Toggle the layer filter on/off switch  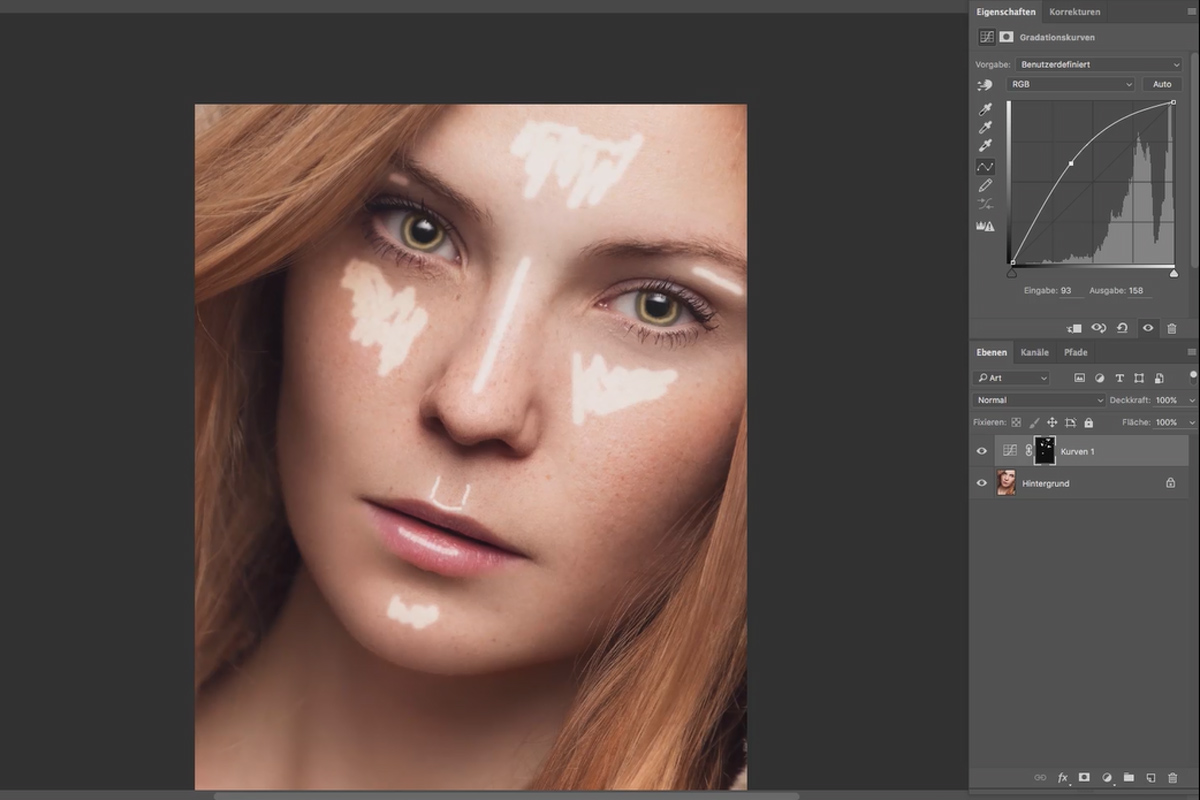pos(1193,376)
